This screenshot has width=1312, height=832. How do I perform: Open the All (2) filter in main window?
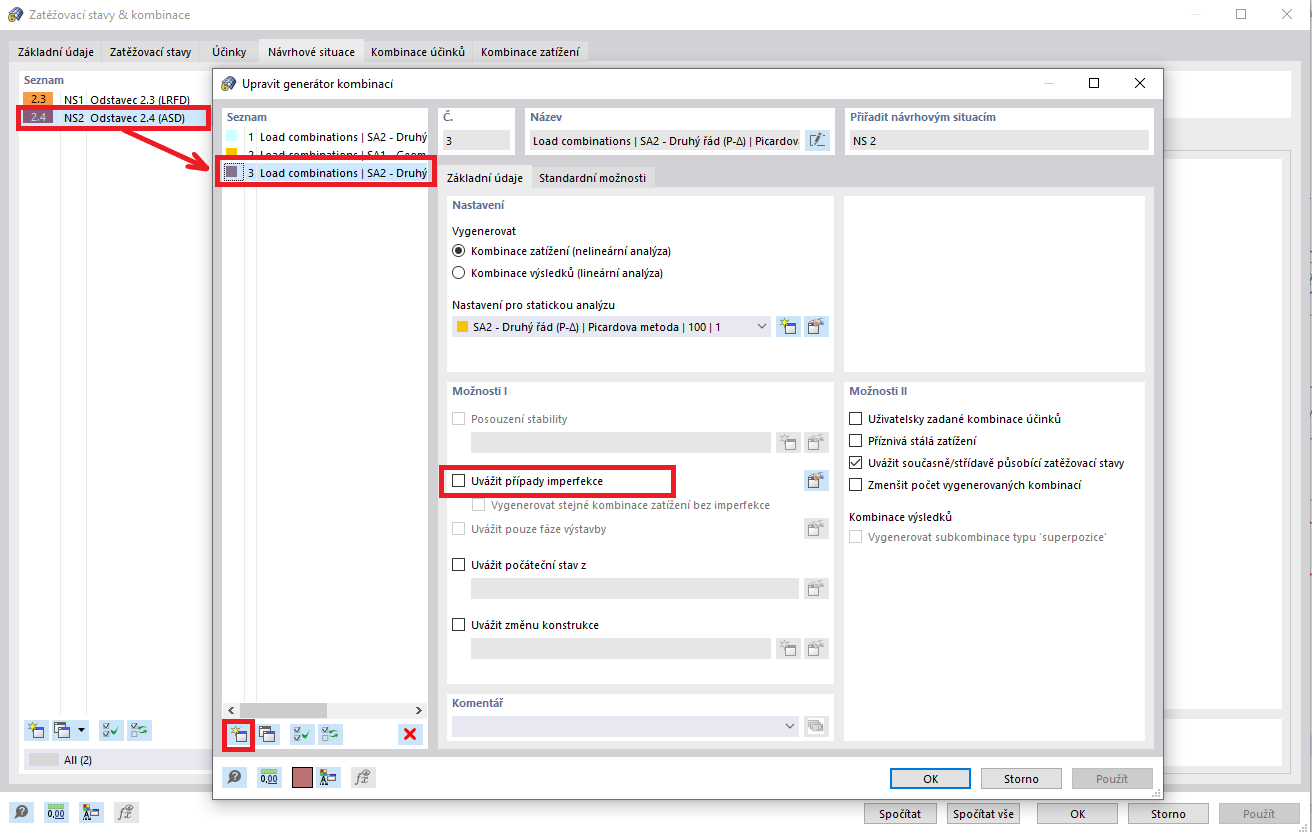pos(115,760)
